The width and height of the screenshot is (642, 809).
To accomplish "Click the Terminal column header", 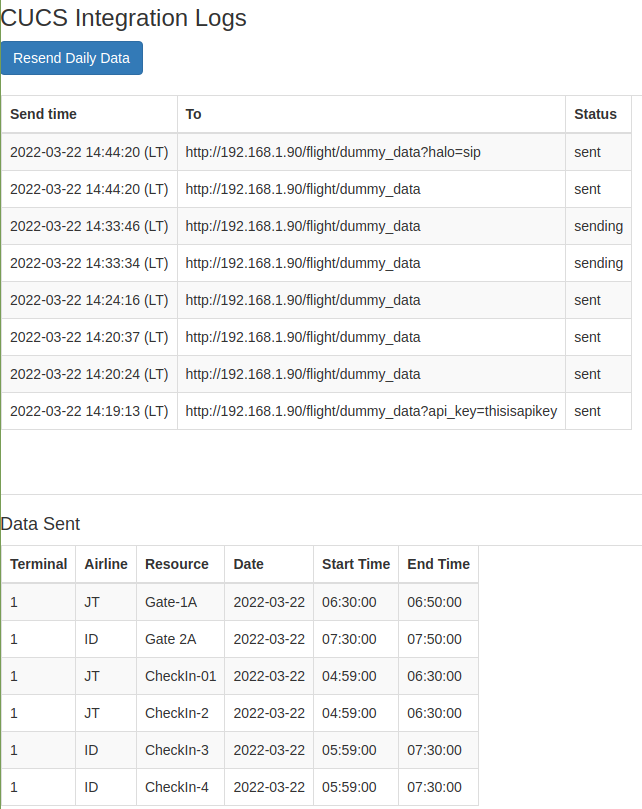I will coord(38,564).
